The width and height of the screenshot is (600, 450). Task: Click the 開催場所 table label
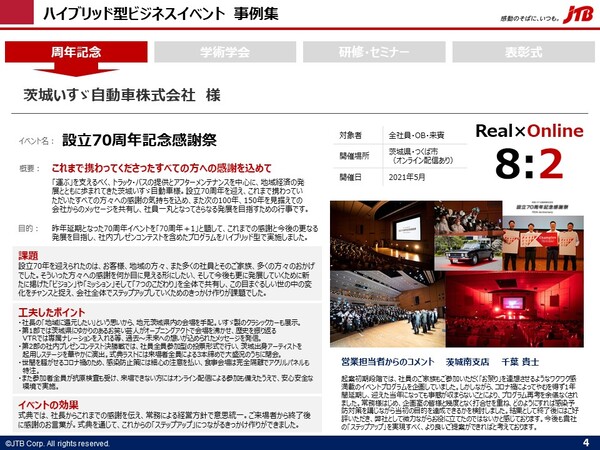tap(354, 156)
